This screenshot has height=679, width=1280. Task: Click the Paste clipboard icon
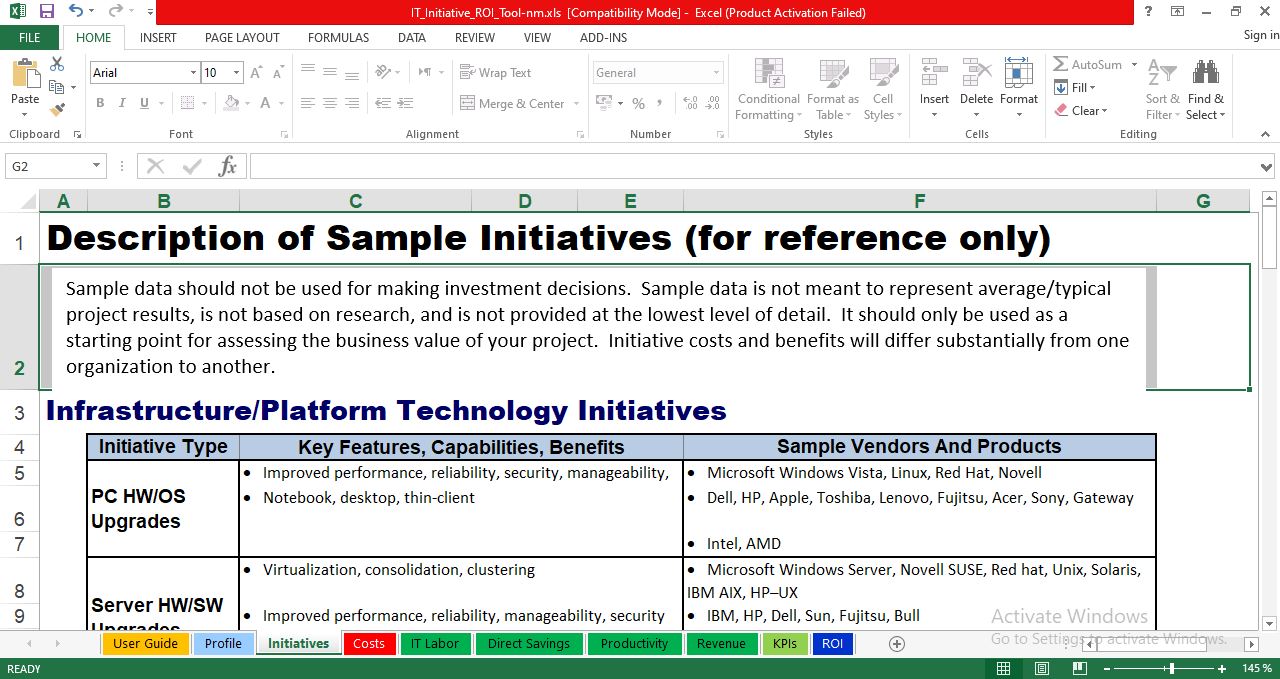click(25, 74)
